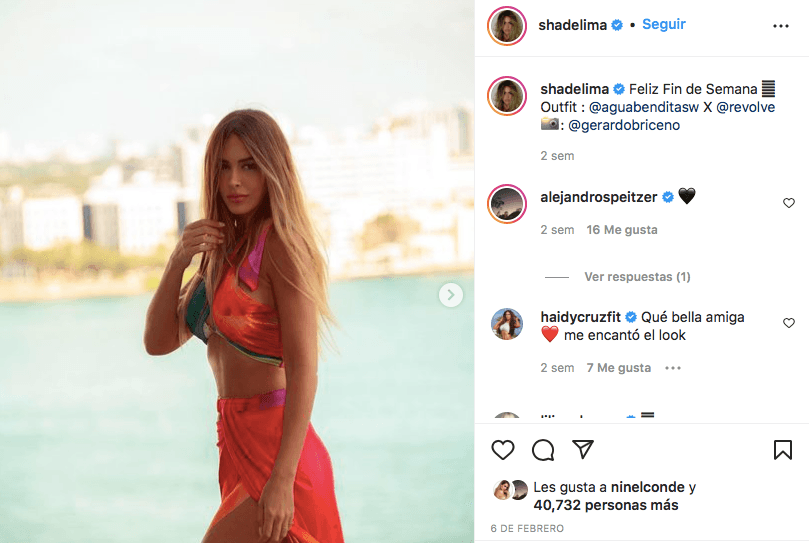Open the comment bubble icon
This screenshot has height=543, width=809.
pos(543,450)
